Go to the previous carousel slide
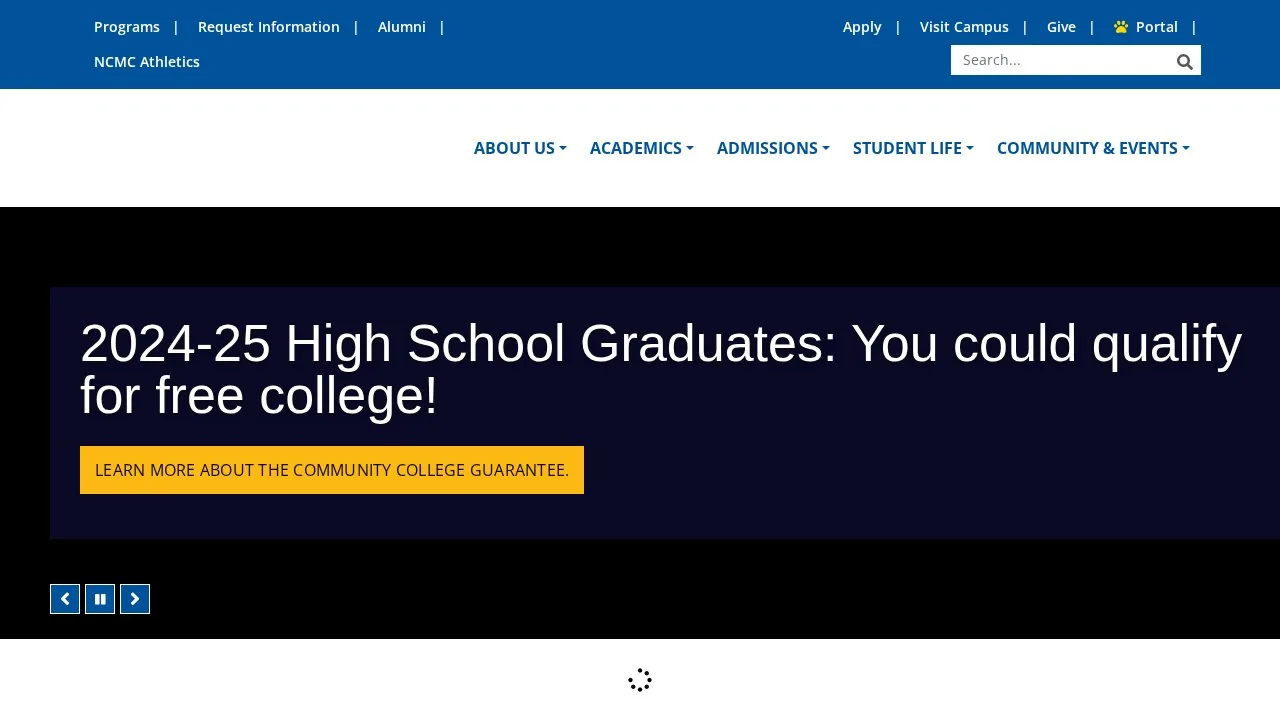Screen dimensions: 1280x720 65,599
